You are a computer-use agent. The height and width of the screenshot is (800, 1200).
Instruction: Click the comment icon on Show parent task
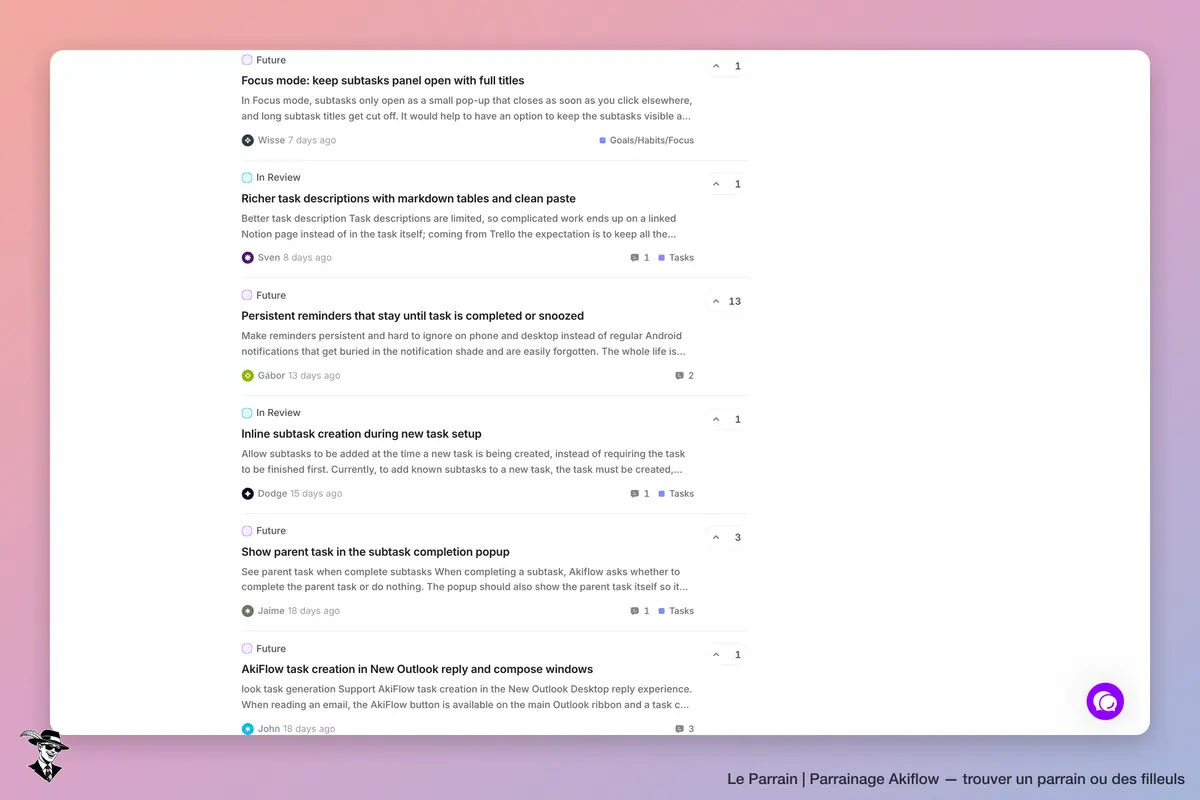[635, 611]
